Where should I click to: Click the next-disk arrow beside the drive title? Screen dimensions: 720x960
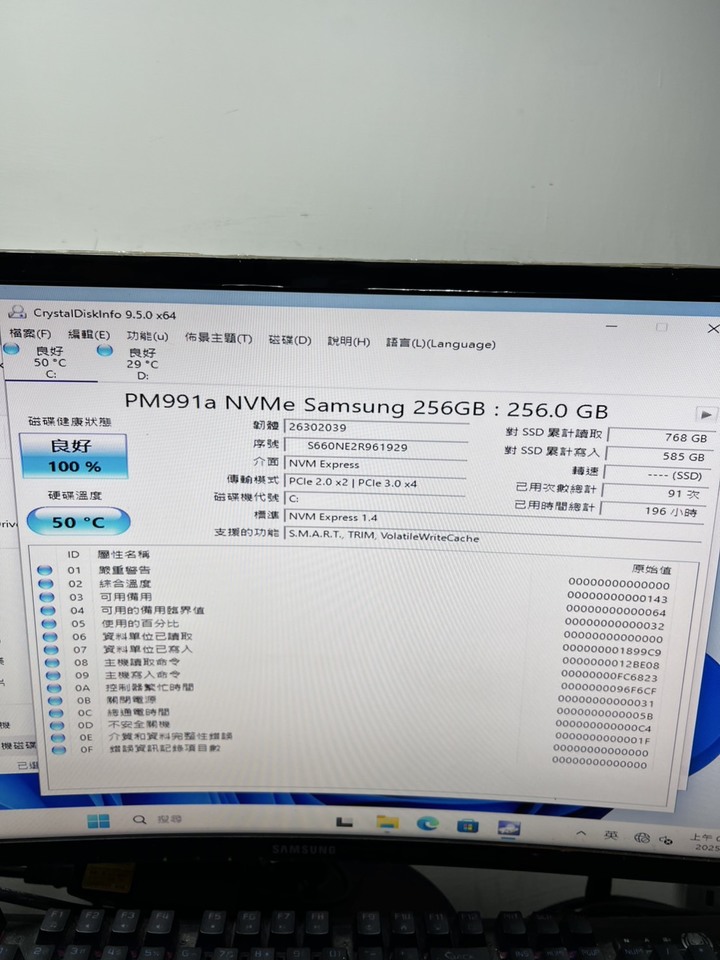[706, 414]
